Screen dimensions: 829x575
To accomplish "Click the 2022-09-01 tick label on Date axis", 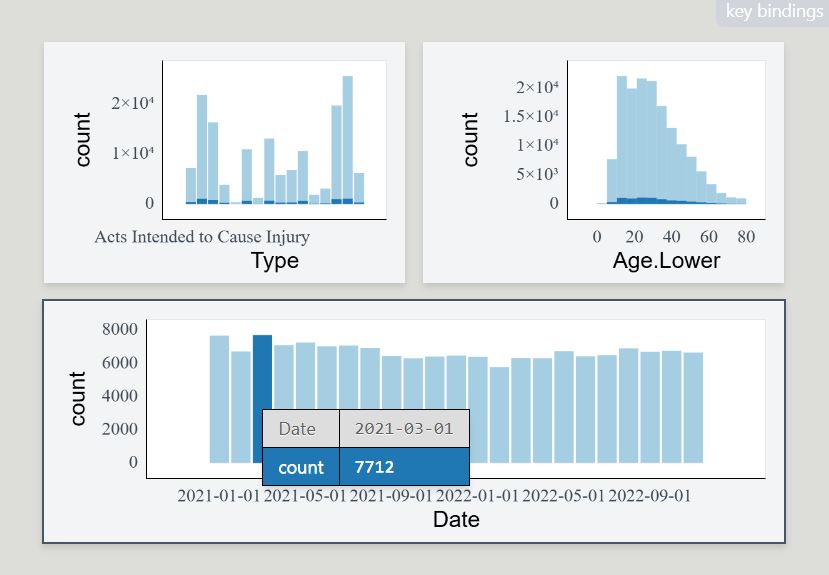I will pos(649,495).
